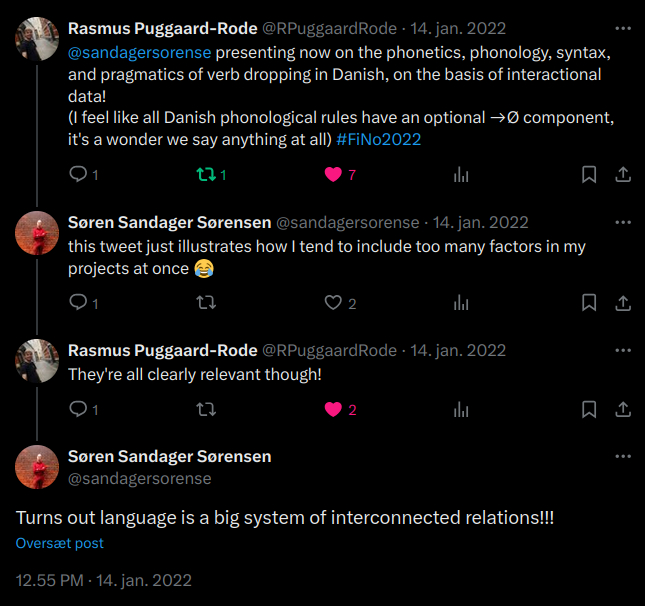Open the 12.55 PM timestamp of main tweet

(x=50, y=580)
